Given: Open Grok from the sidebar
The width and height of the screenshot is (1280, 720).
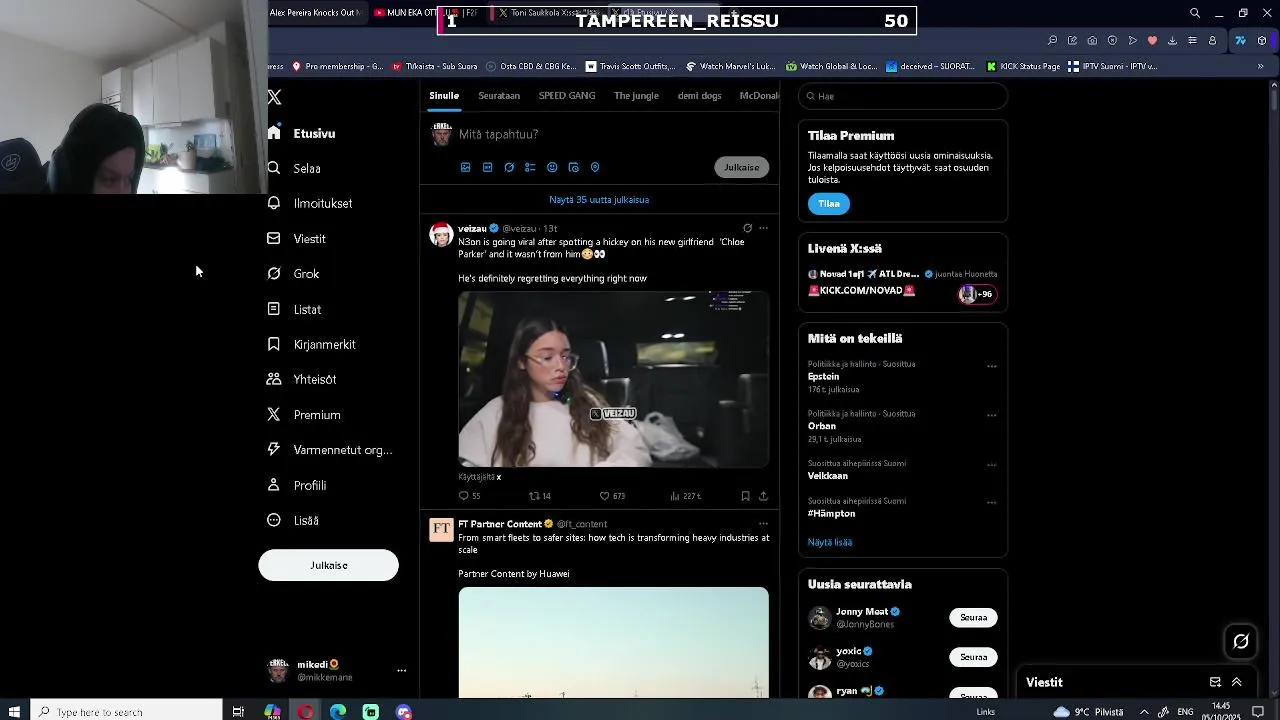Looking at the screenshot, I should pos(293,274).
